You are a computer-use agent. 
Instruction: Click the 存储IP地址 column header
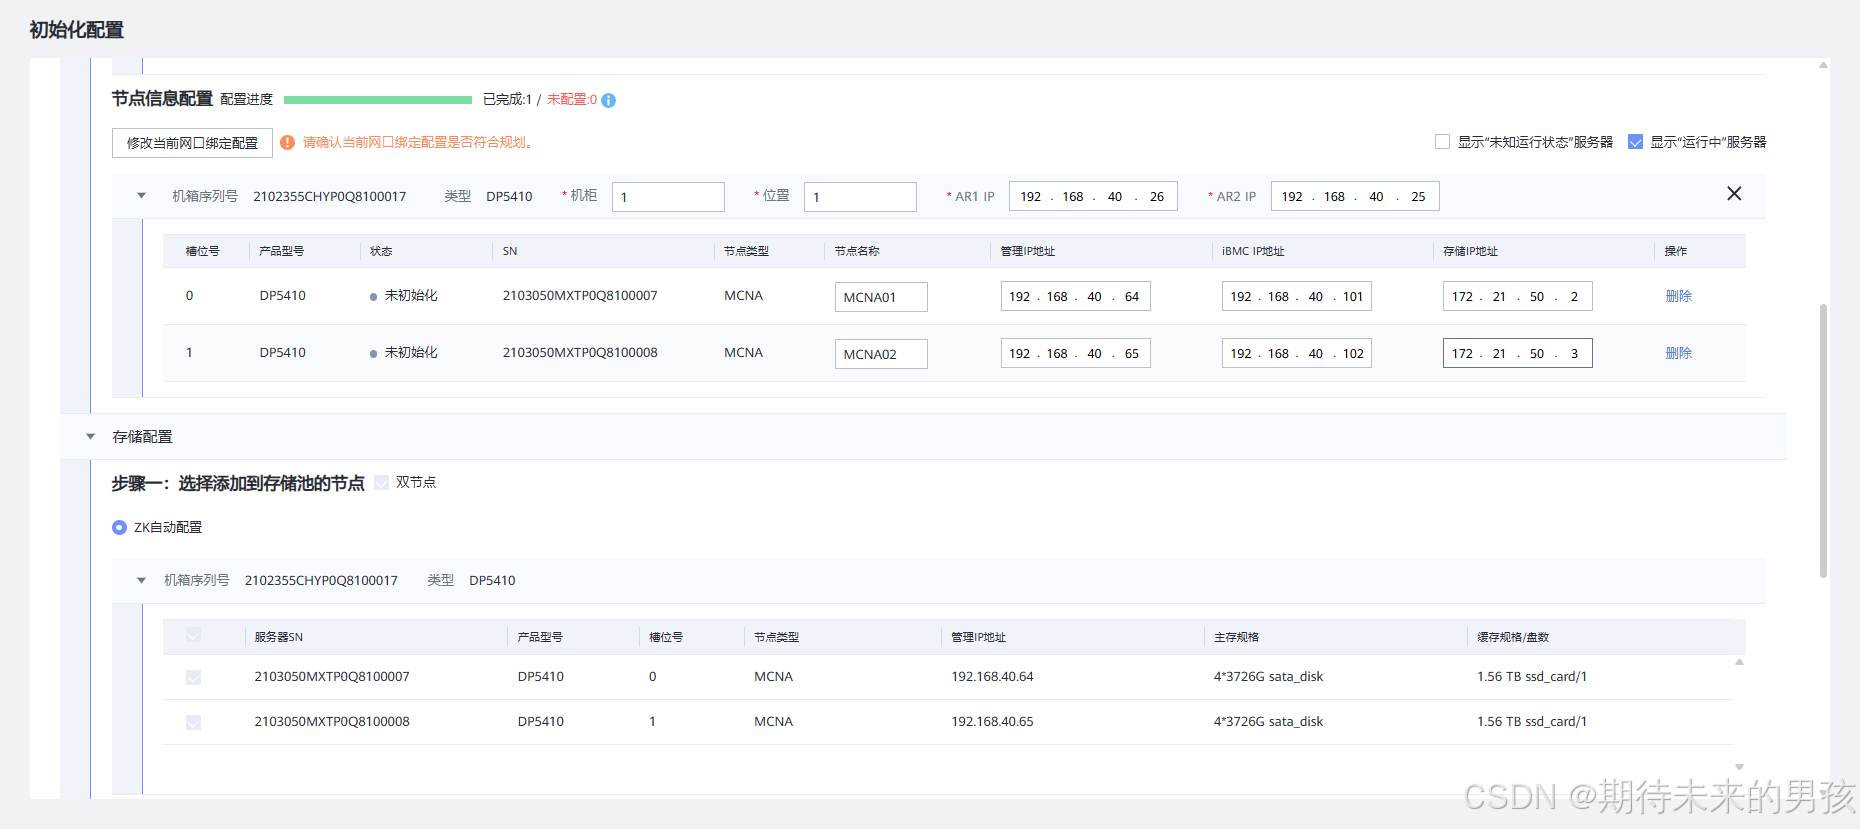pyautogui.click(x=1470, y=251)
